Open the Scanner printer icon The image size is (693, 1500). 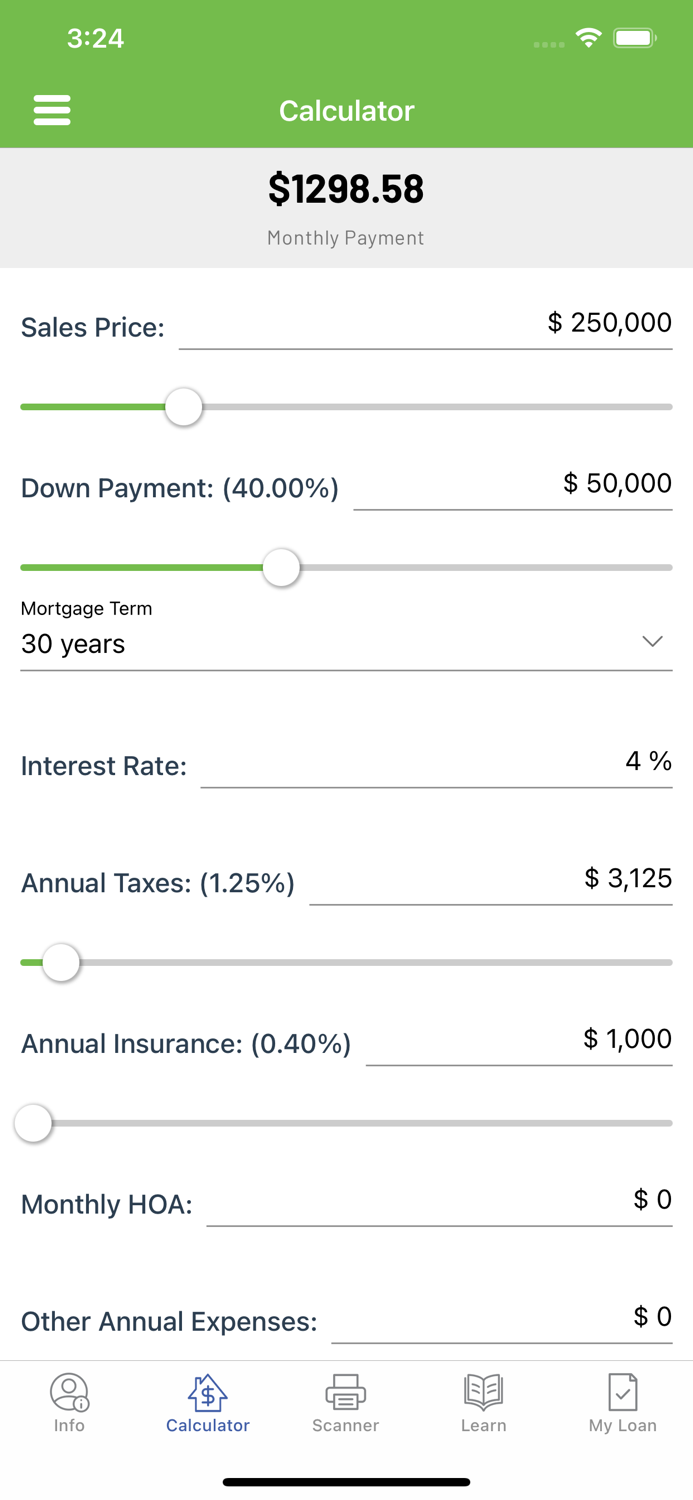tap(345, 1392)
